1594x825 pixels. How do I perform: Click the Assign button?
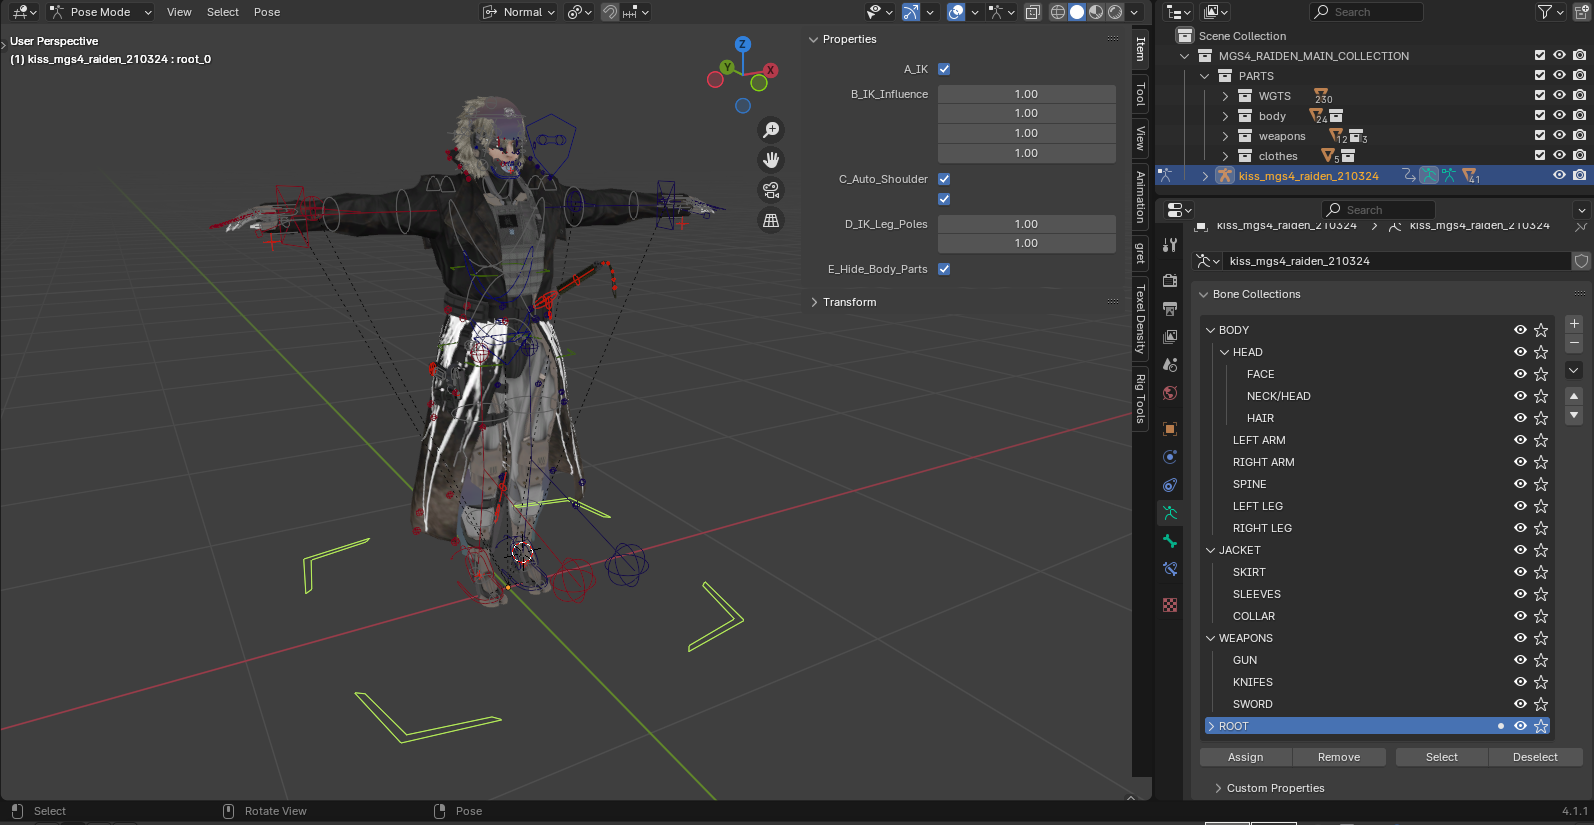1246,757
